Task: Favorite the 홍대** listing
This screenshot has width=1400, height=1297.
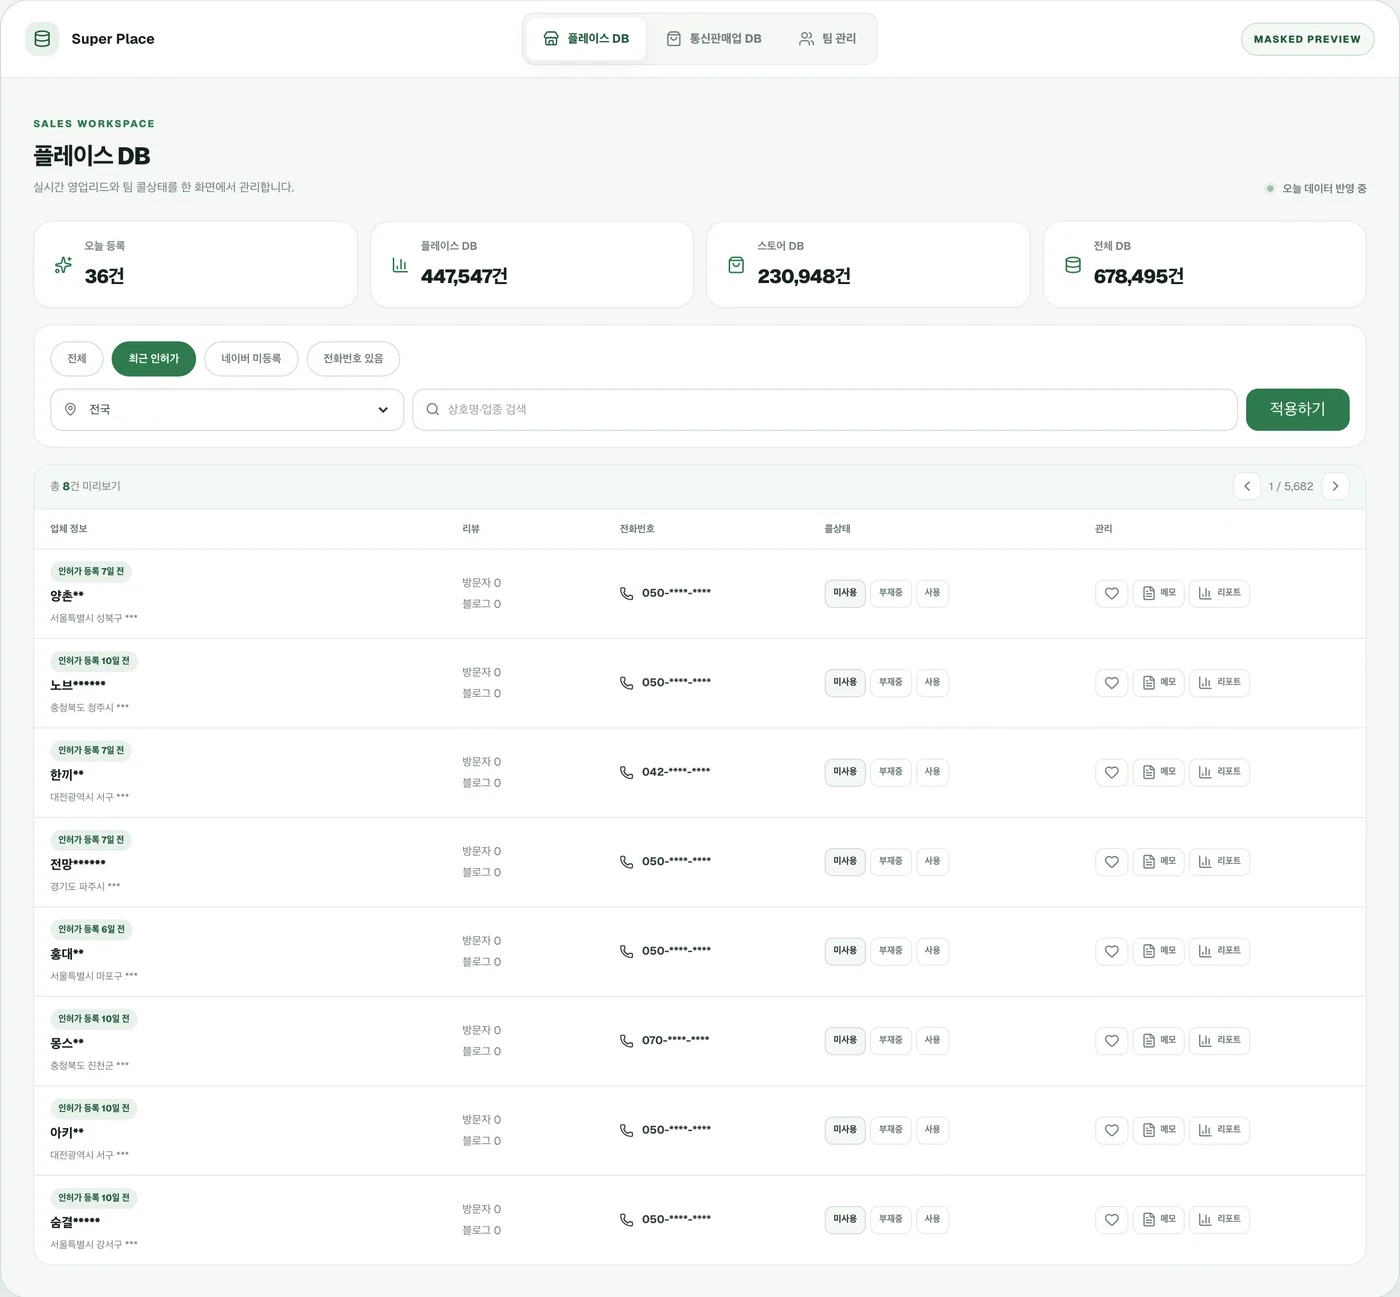Action: point(1111,951)
